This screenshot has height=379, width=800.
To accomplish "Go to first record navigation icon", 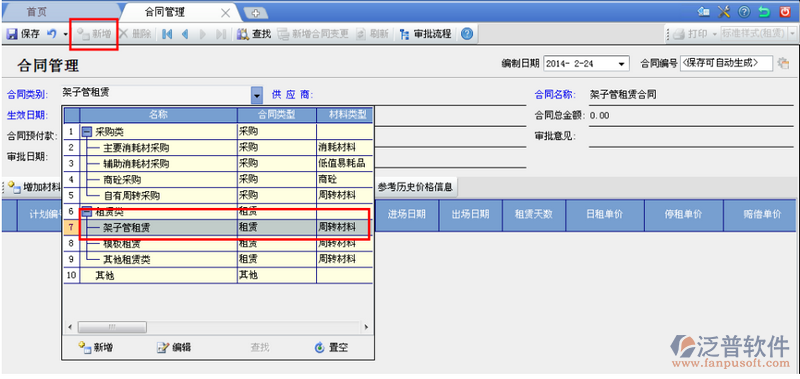I will 167,34.
